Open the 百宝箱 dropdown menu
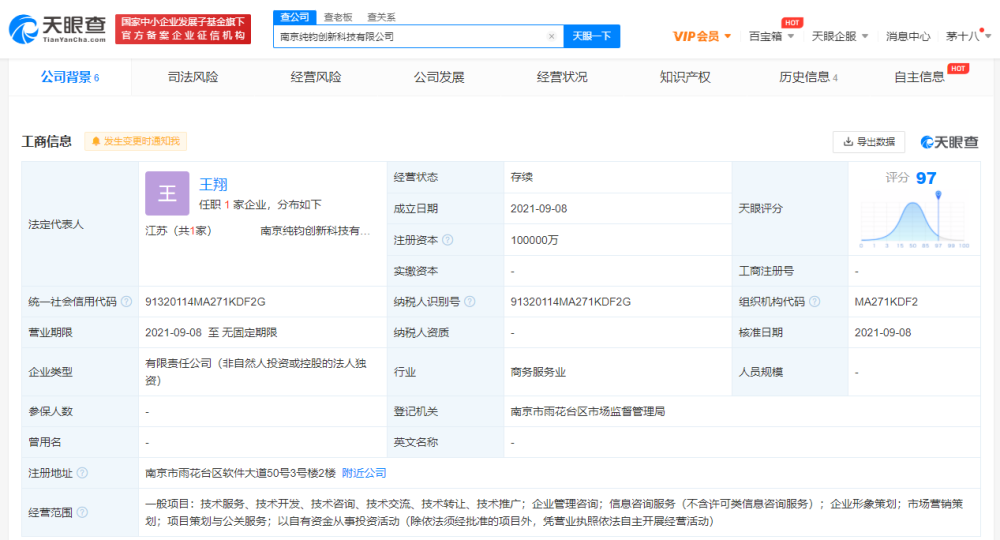This screenshot has width=1000, height=540. click(x=771, y=36)
